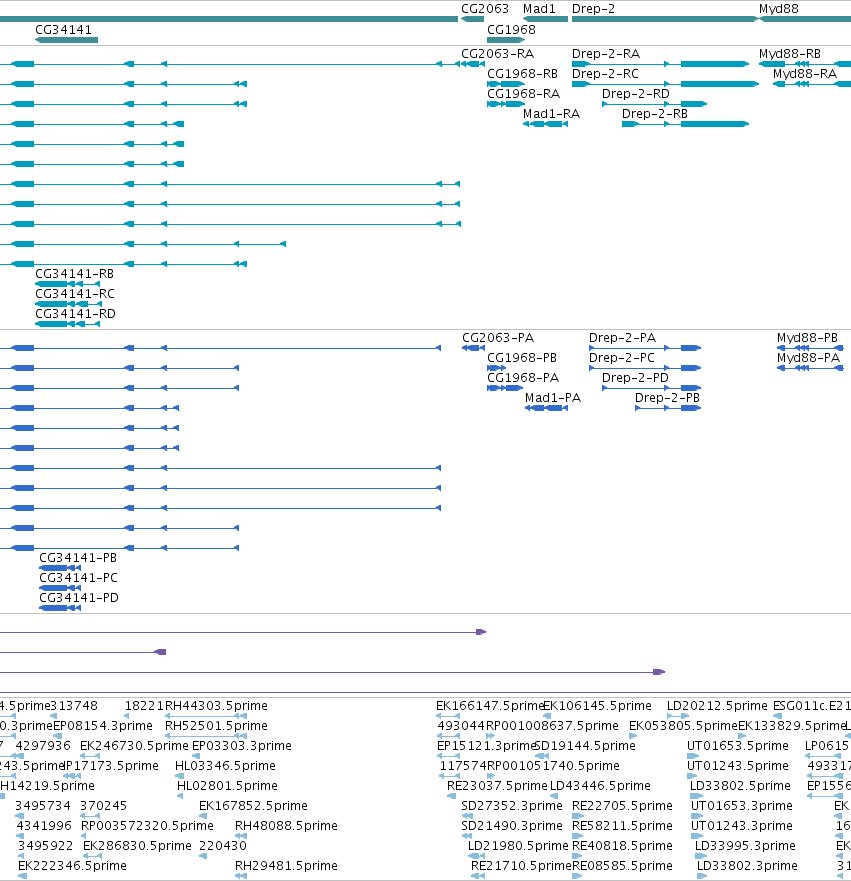Click EST label RH52501.5prime
851x881 pixels.
216,726
